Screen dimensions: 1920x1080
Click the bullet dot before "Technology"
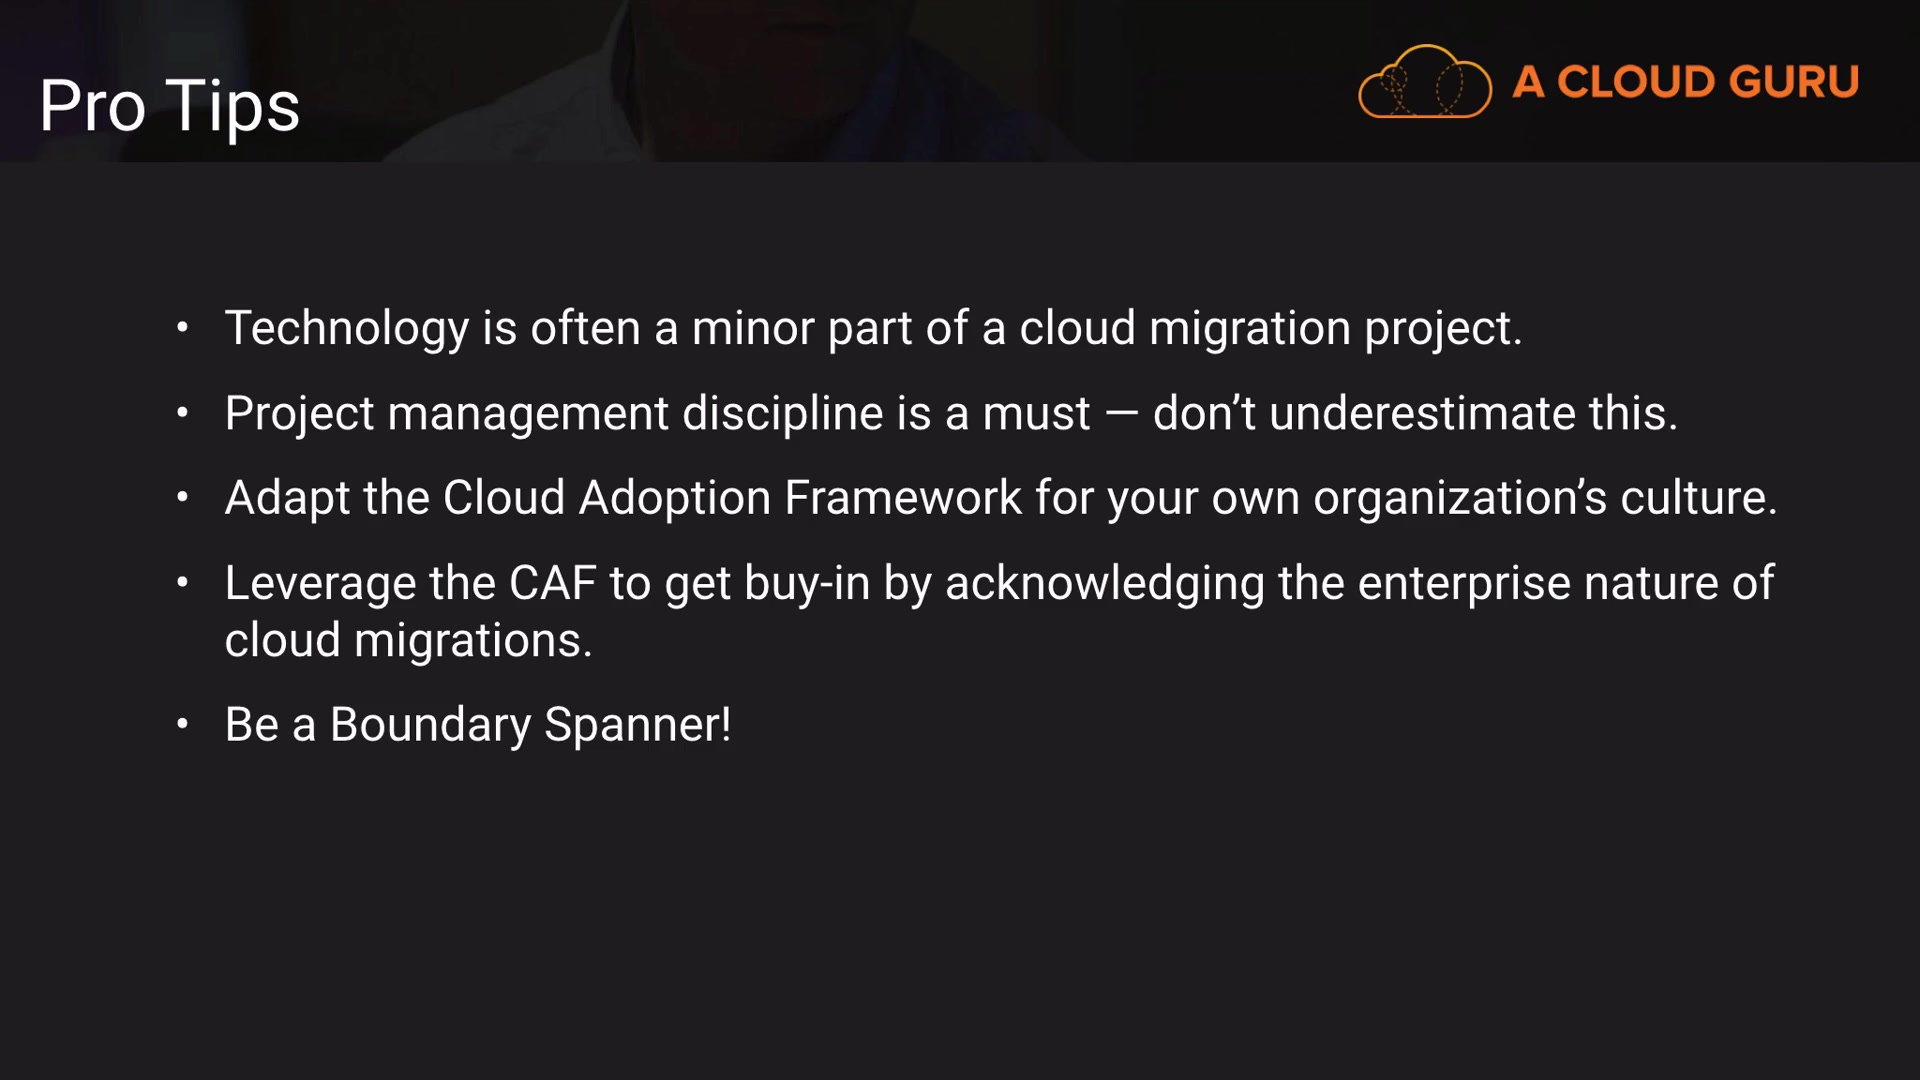point(182,328)
